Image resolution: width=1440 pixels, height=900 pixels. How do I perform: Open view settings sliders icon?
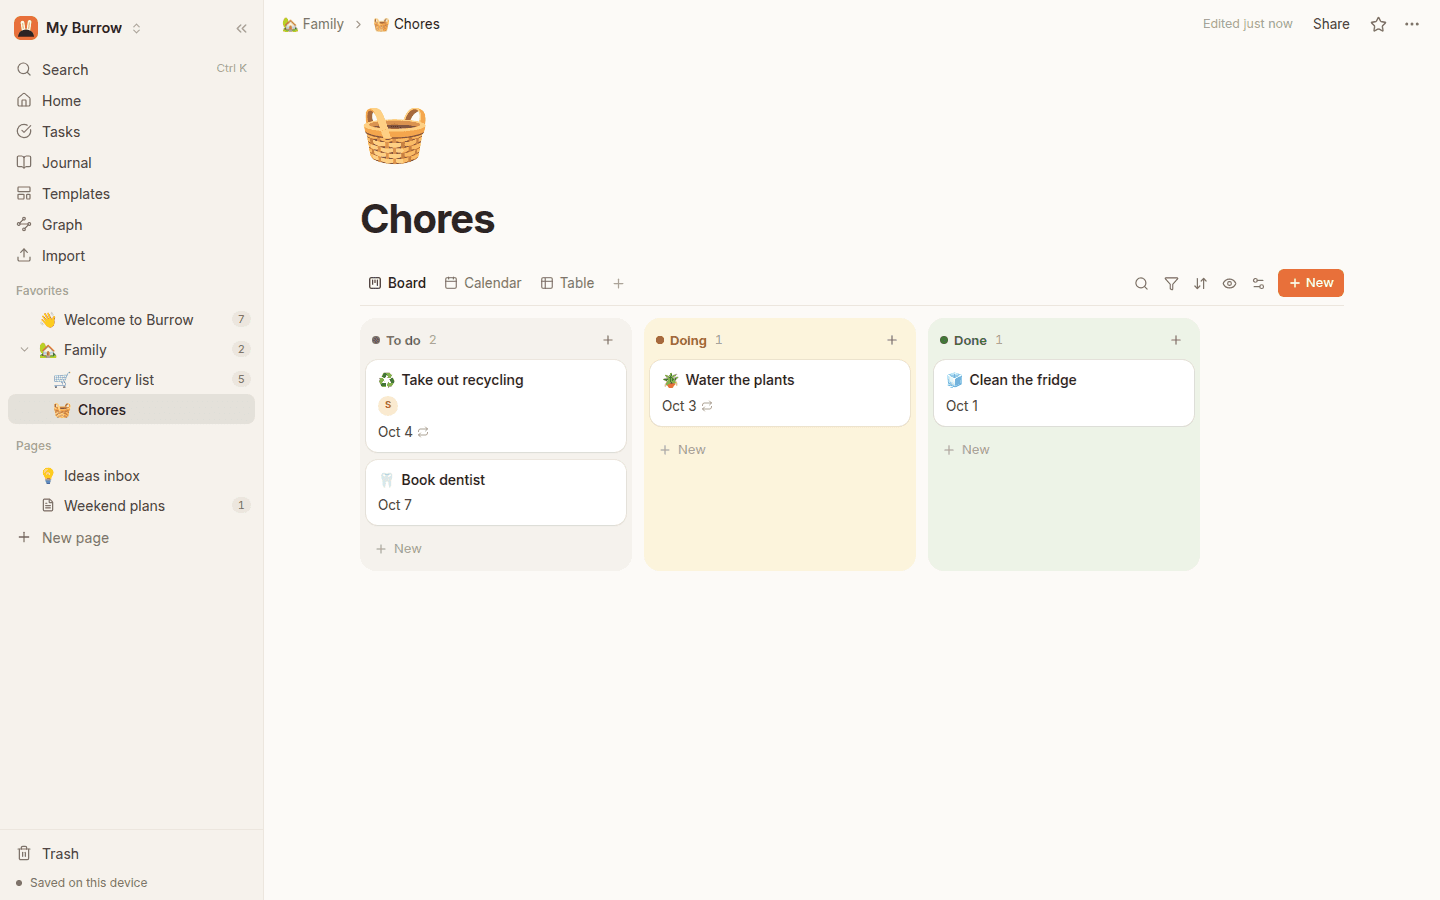1258,284
